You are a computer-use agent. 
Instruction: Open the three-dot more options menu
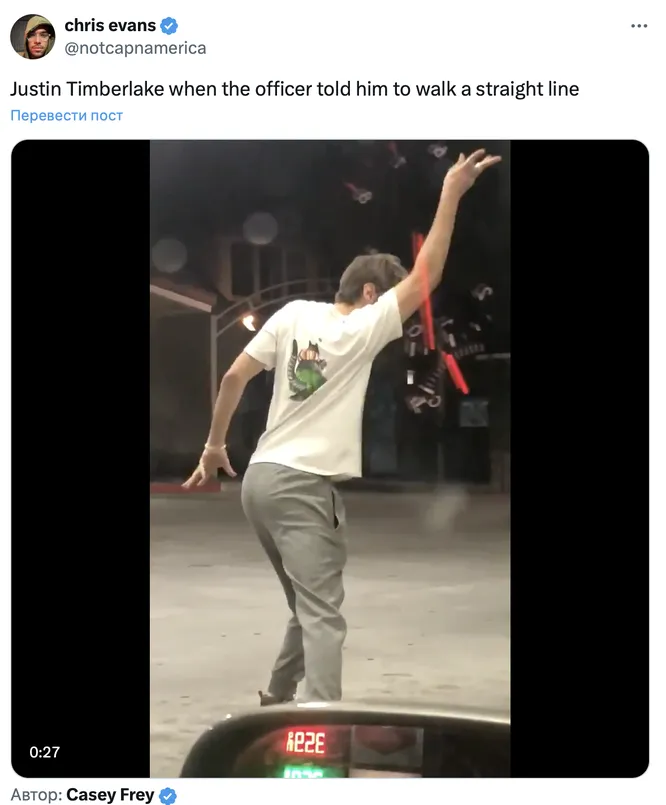click(639, 26)
